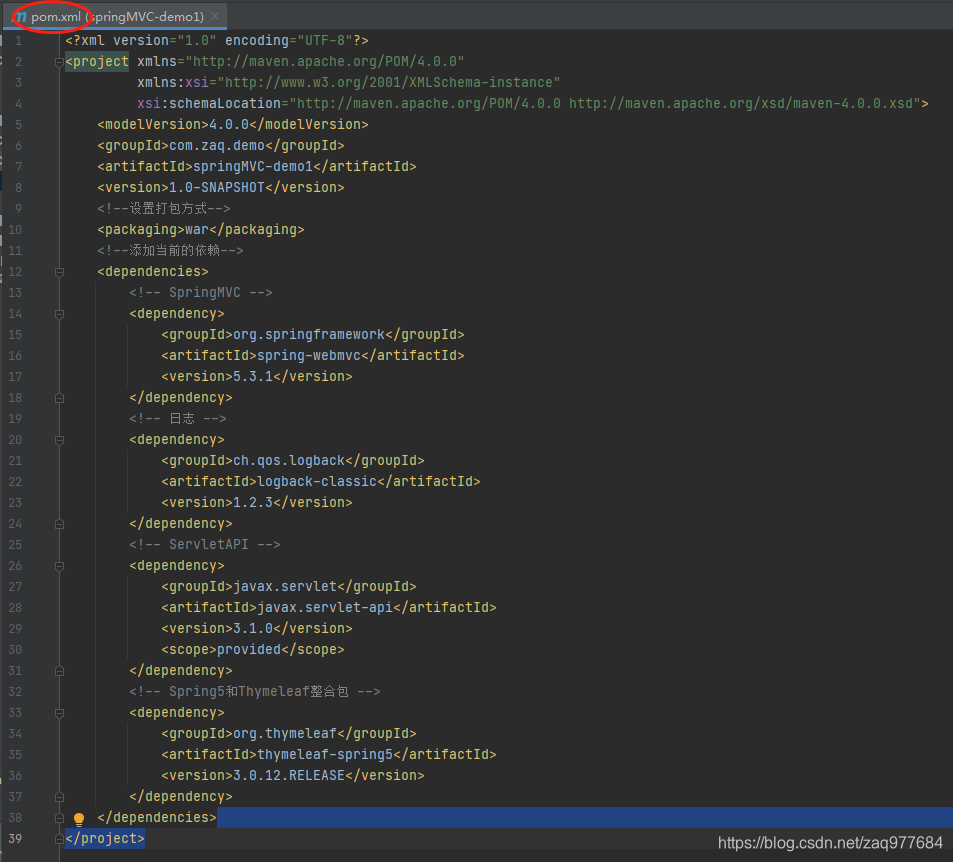
Task: Open the CSDN blog link watermark
Action: [x=830, y=842]
